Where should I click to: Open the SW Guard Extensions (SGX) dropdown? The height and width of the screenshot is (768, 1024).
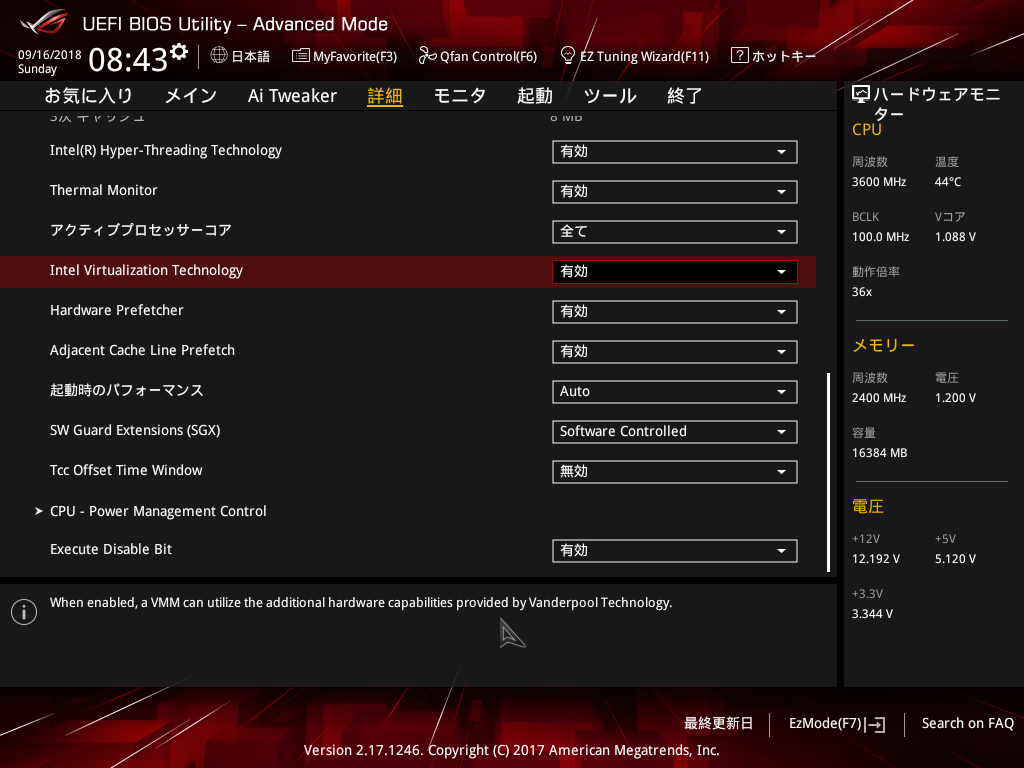click(674, 431)
